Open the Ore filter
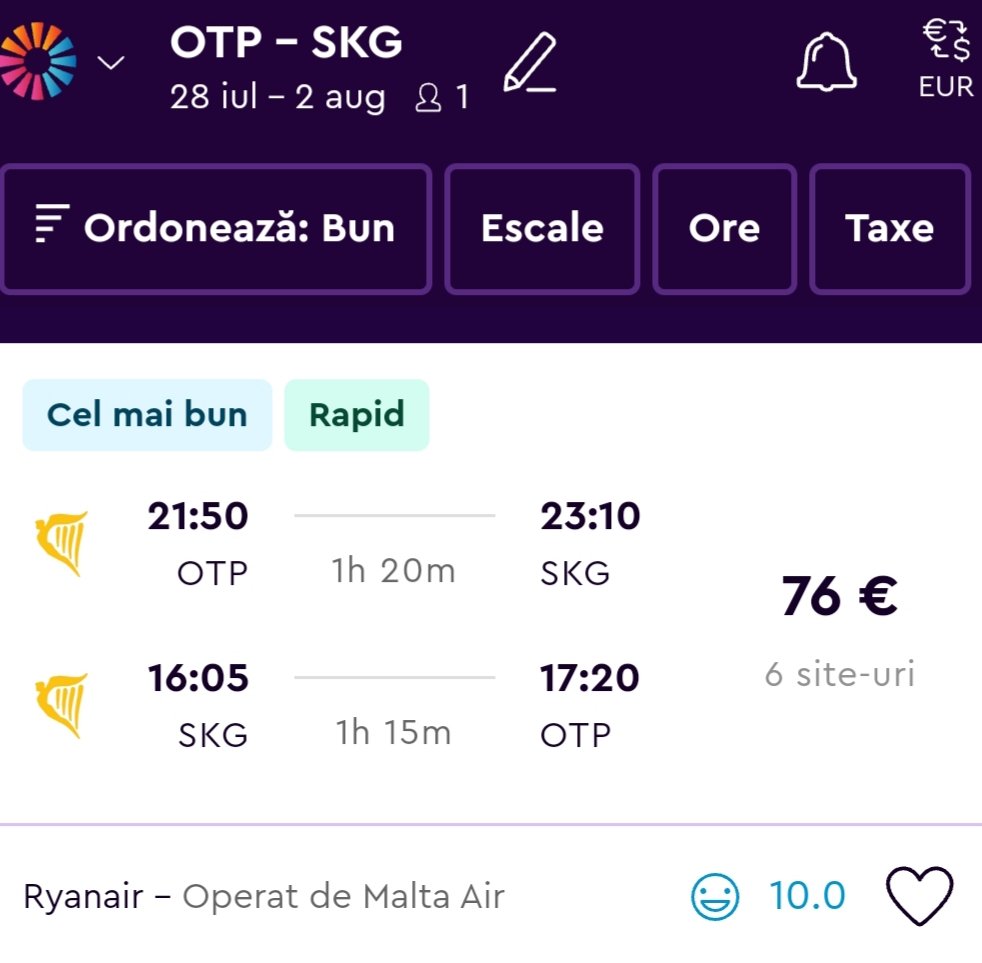Screen dimensions: 982x963 point(724,229)
